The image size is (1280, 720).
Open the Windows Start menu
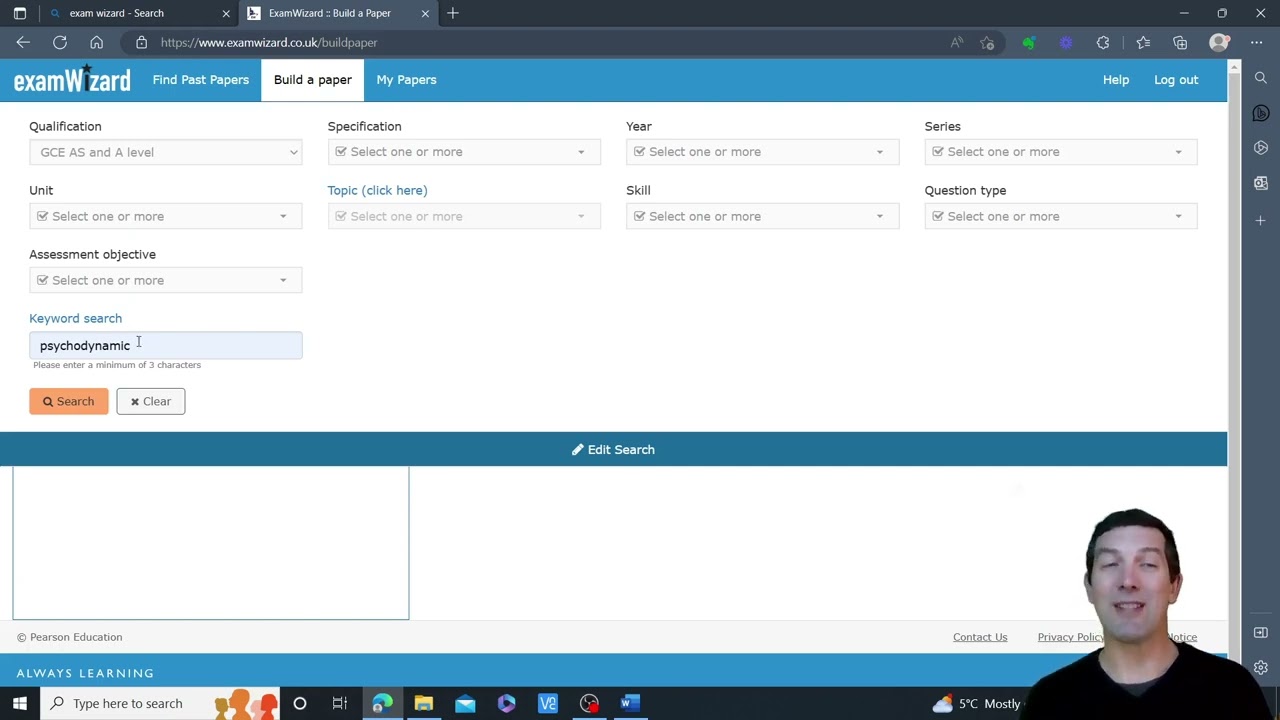pyautogui.click(x=20, y=704)
